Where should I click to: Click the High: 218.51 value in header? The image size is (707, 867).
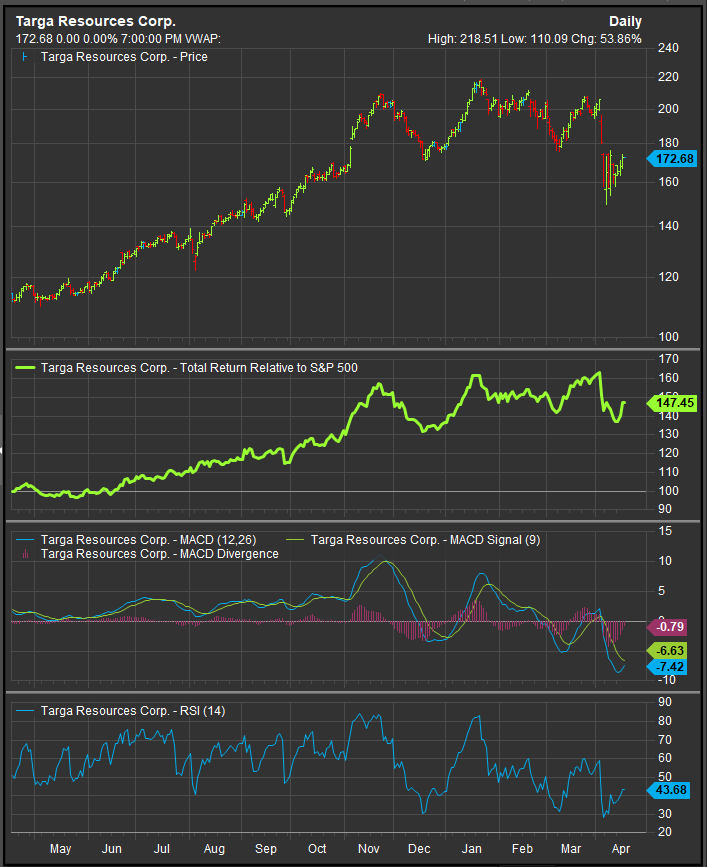tap(463, 39)
